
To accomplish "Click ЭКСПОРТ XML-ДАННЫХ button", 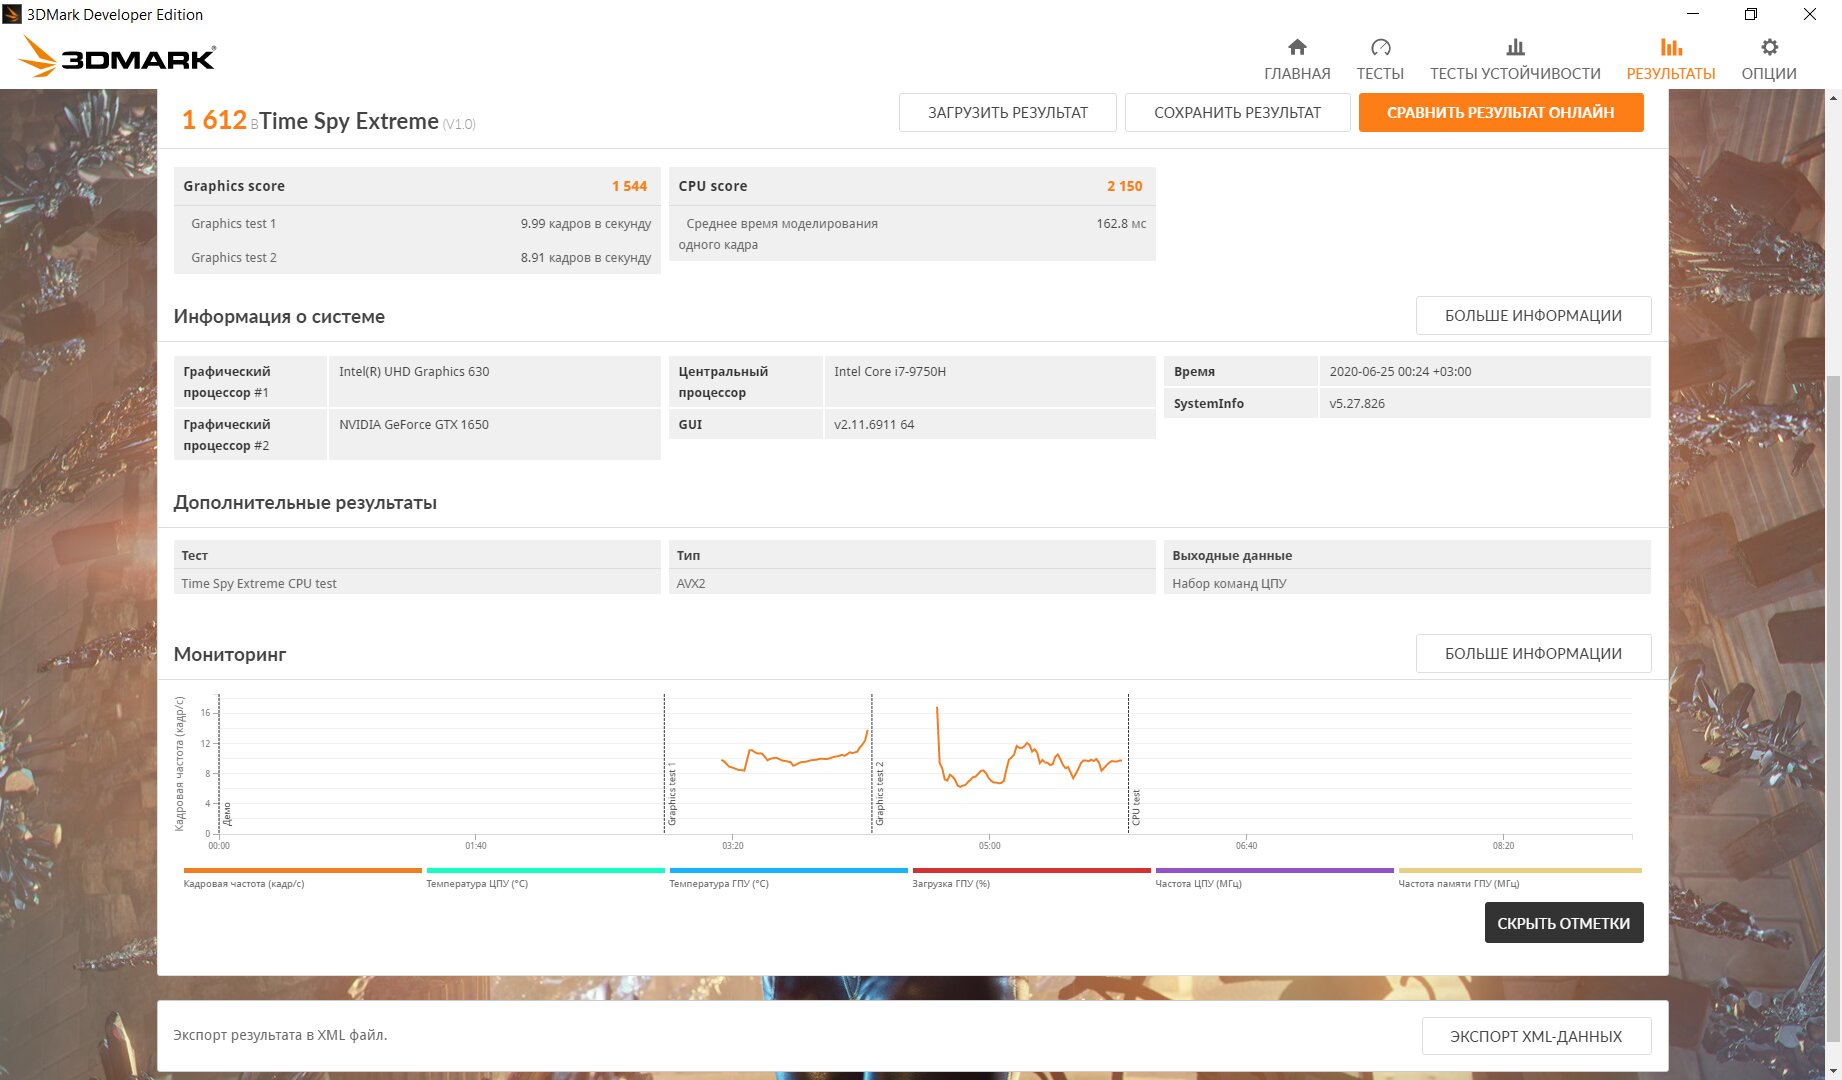I will pyautogui.click(x=1536, y=1036).
